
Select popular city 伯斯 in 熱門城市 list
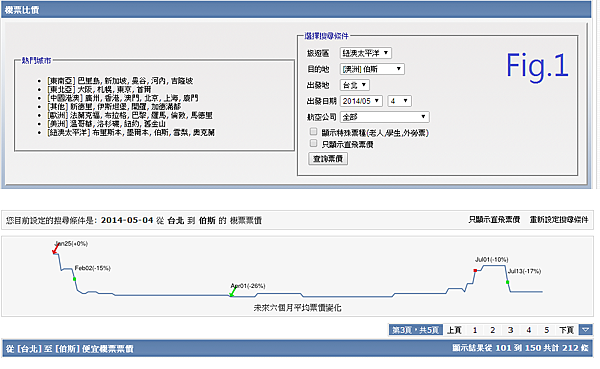coord(161,132)
